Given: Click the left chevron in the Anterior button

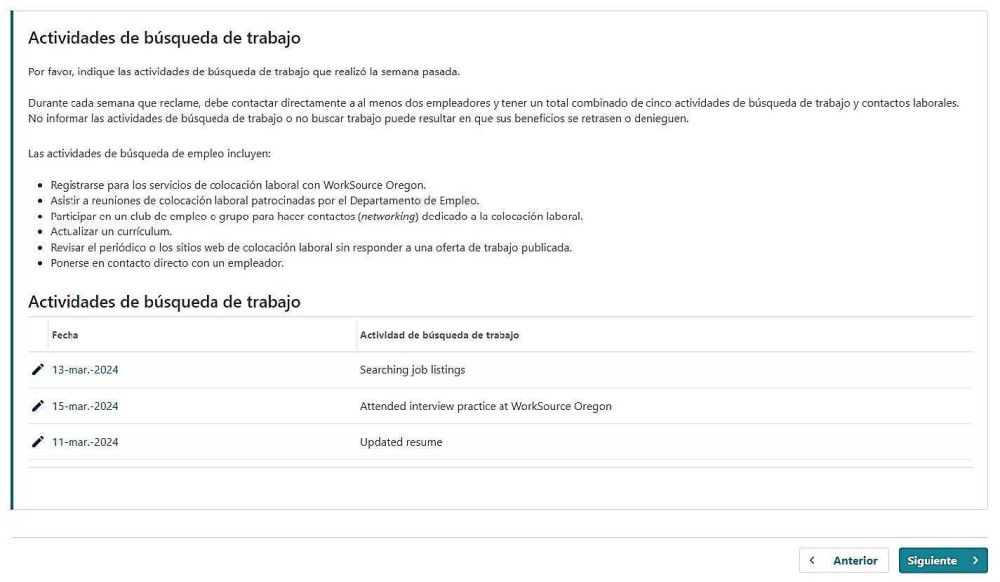Looking at the screenshot, I should (x=813, y=561).
